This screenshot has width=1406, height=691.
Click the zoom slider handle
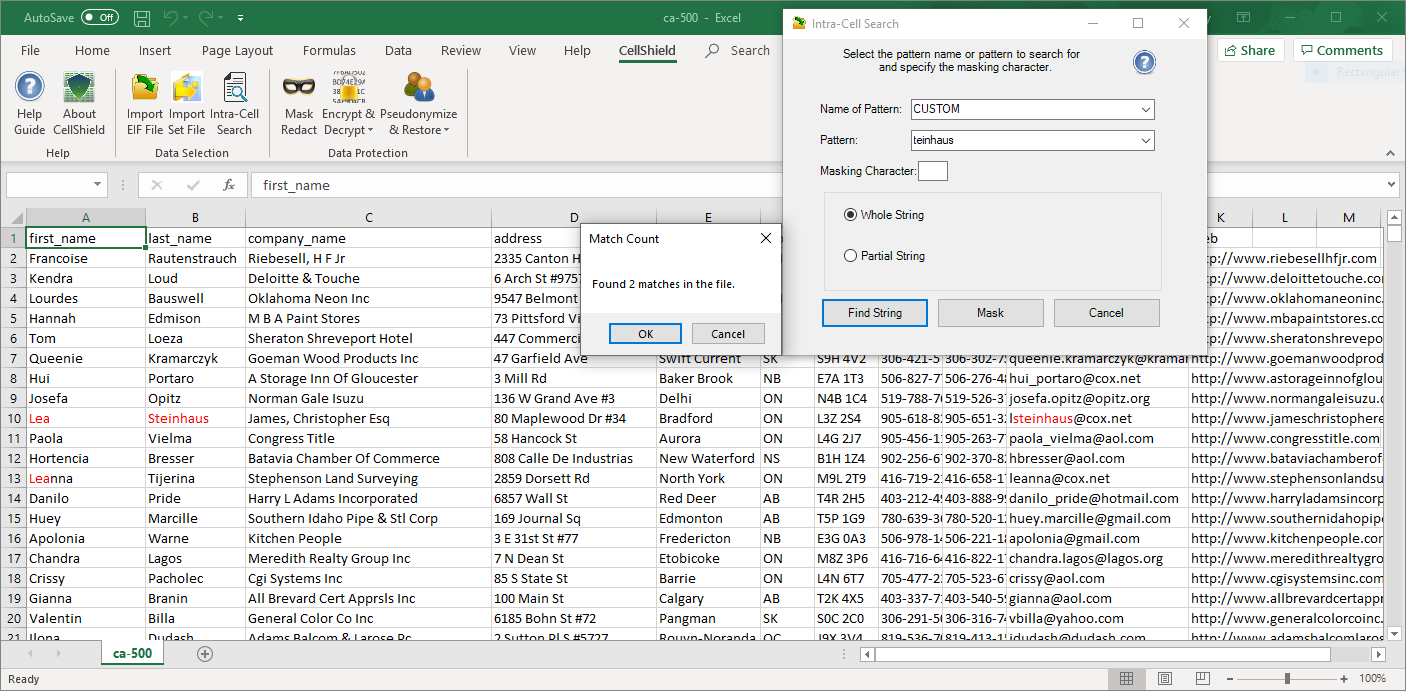tap(1287, 679)
